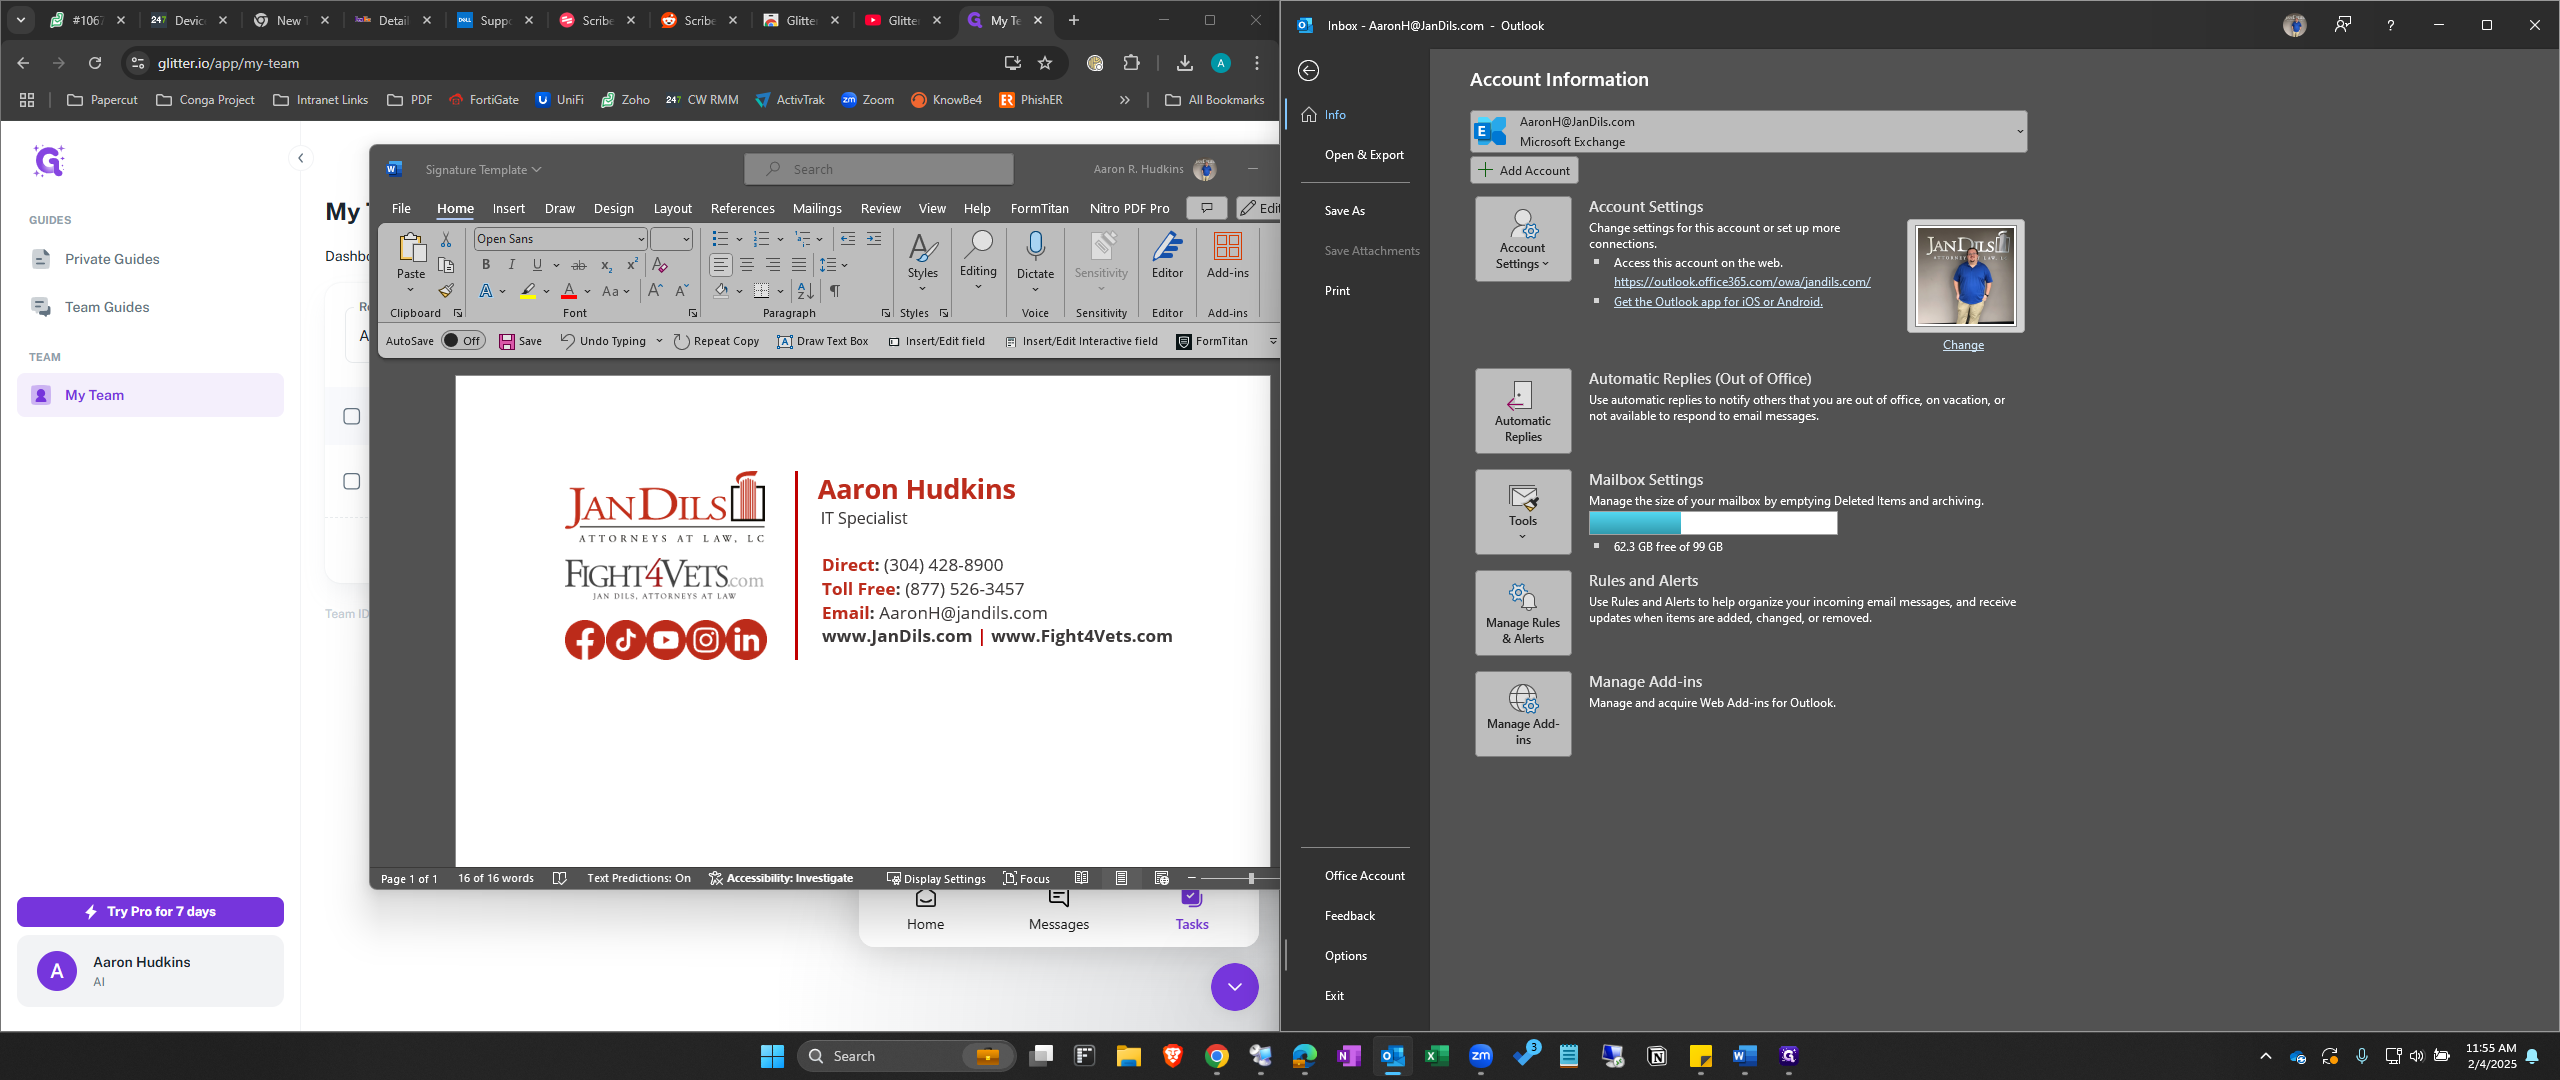Click Try Pro for 7 days button
Image resolution: width=2560 pixels, height=1080 pixels.
coord(150,911)
